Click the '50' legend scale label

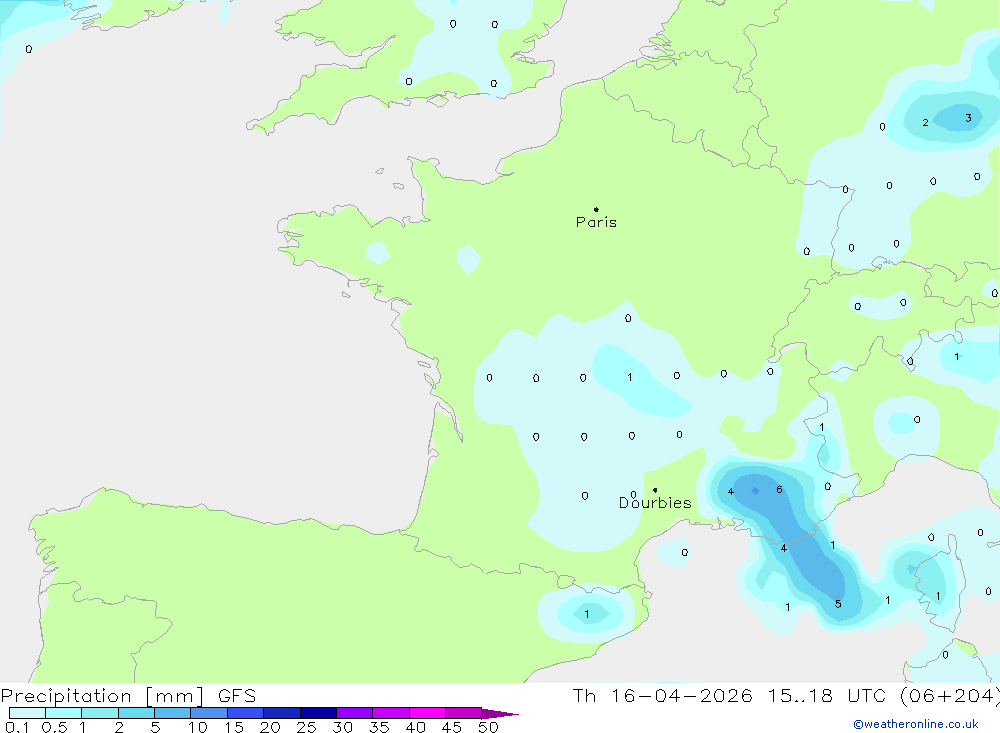tap(488, 727)
